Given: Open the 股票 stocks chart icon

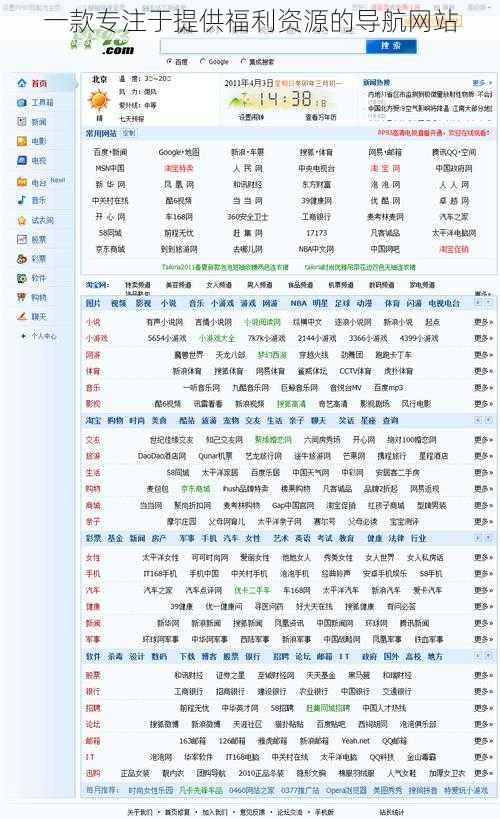Looking at the screenshot, I should [x=22, y=239].
